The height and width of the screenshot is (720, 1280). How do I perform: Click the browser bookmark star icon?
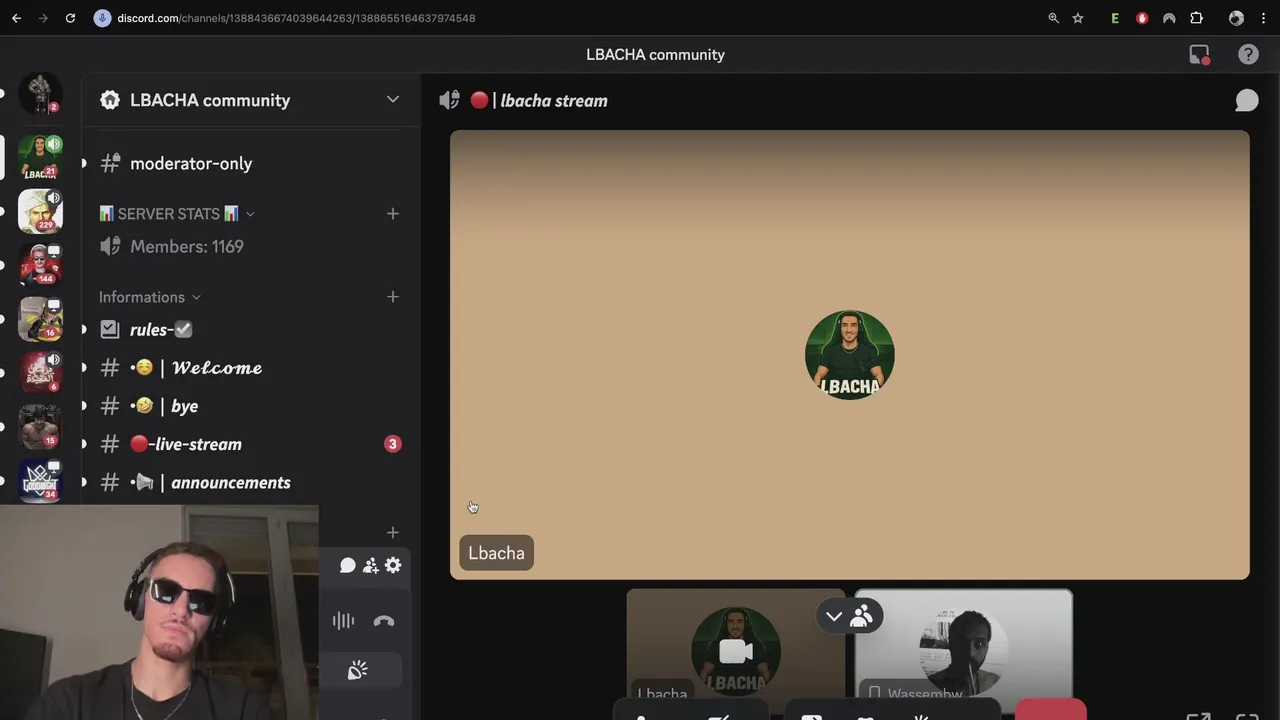click(1078, 18)
